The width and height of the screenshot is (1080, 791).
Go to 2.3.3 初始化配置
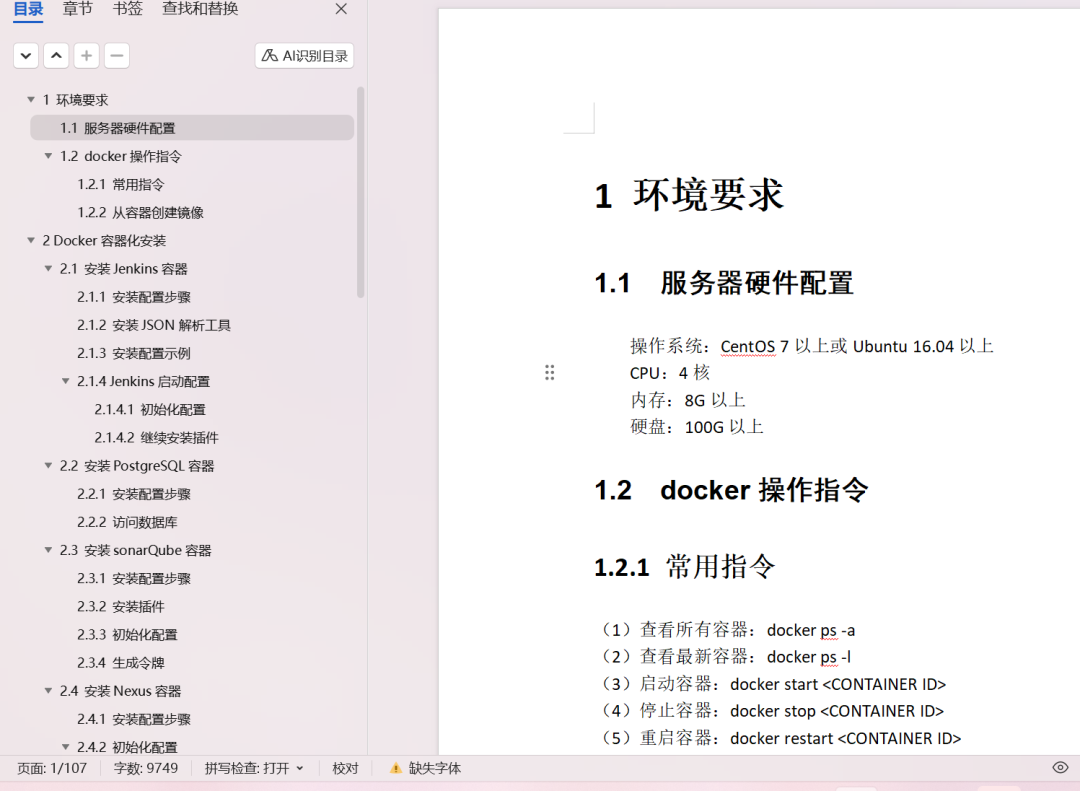click(127, 635)
